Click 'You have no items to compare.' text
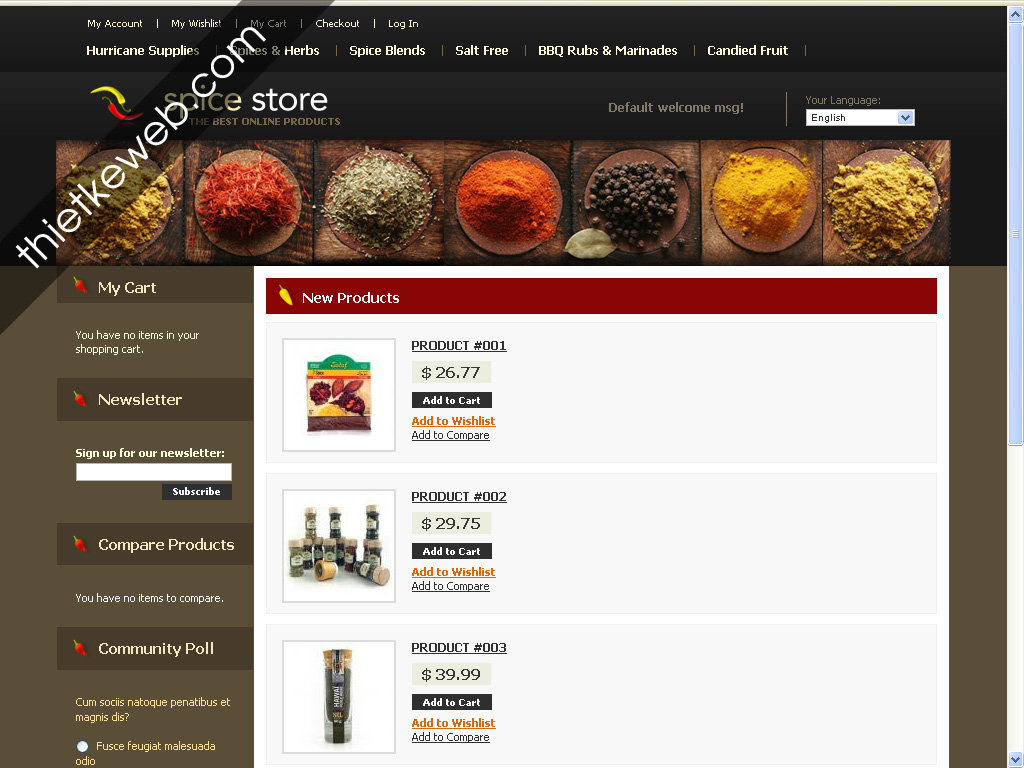The width and height of the screenshot is (1024, 768). (x=150, y=598)
